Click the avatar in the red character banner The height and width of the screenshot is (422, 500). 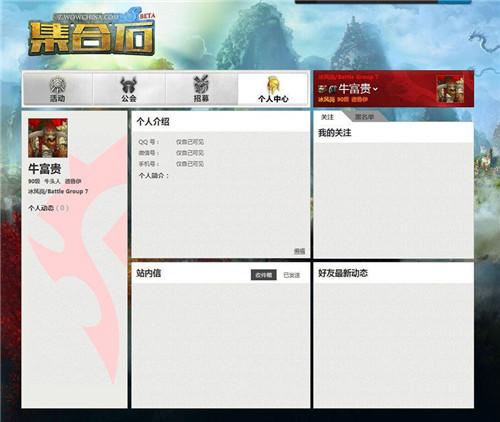[450, 88]
